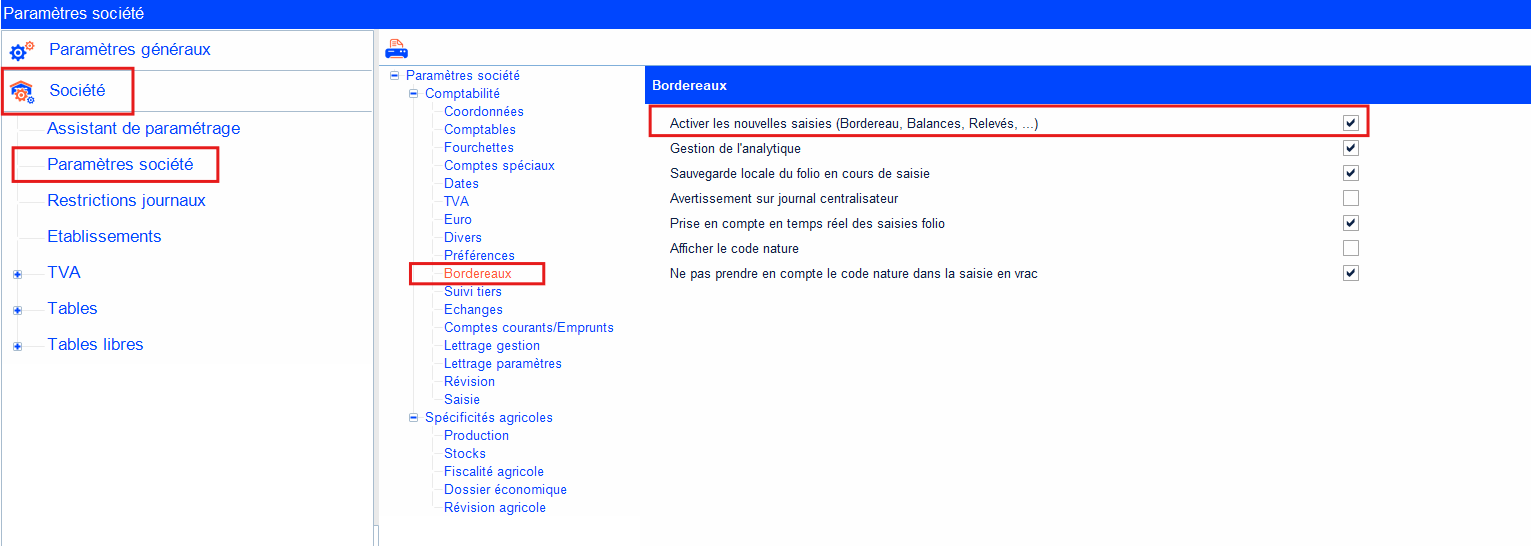Viewport: 1531px width, 546px height.
Task: Click the Société building icon
Action: (x=22, y=92)
